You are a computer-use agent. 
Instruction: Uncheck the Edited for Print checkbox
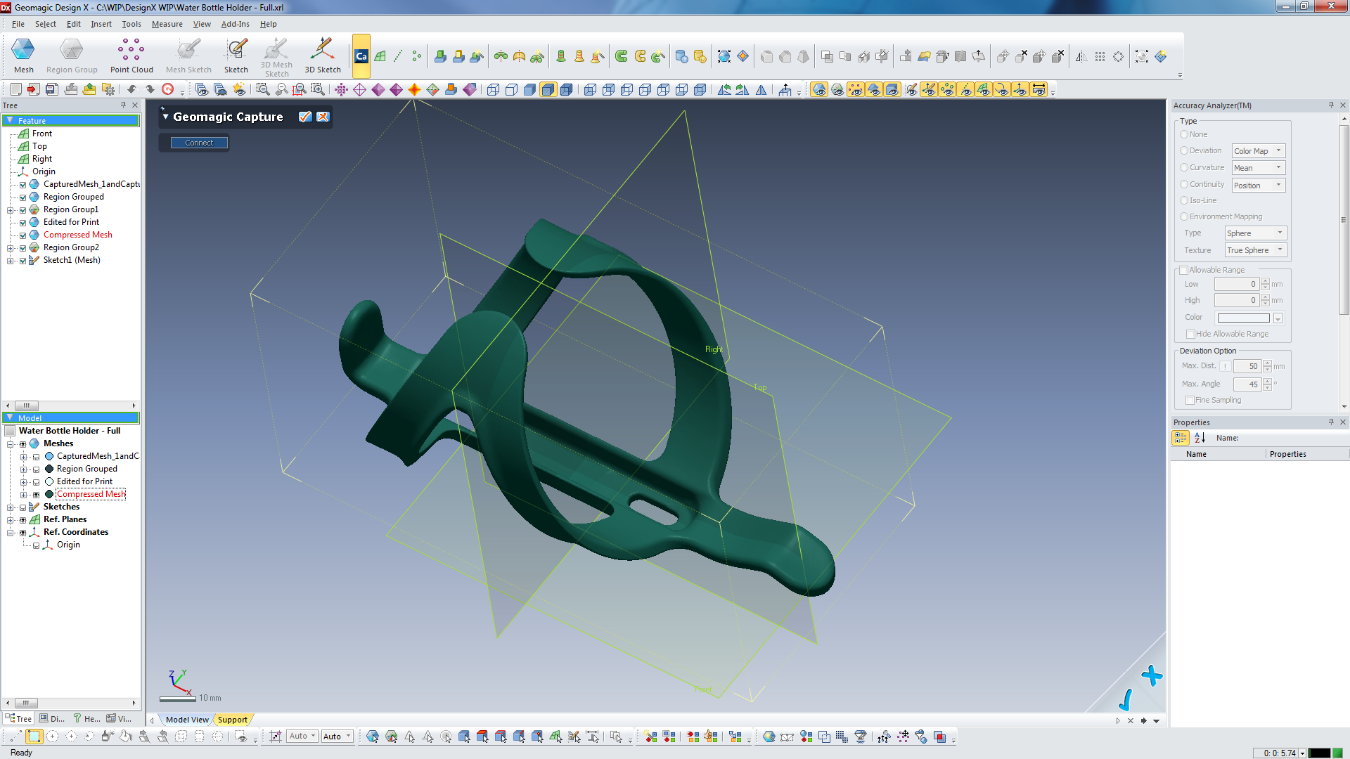(x=23, y=222)
